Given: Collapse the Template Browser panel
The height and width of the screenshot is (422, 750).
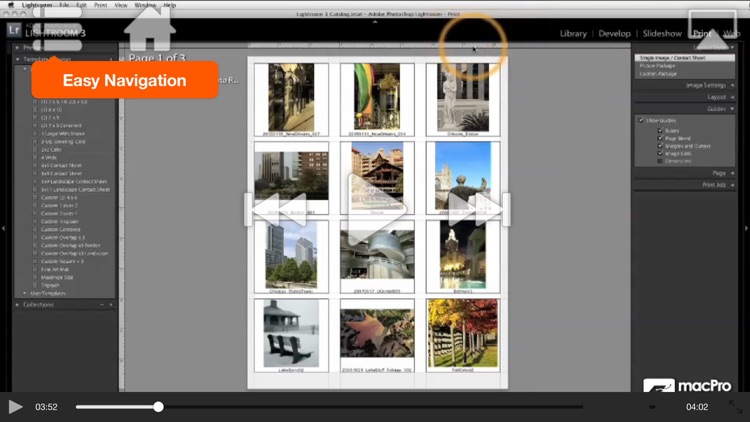Looking at the screenshot, I should pos(18,59).
